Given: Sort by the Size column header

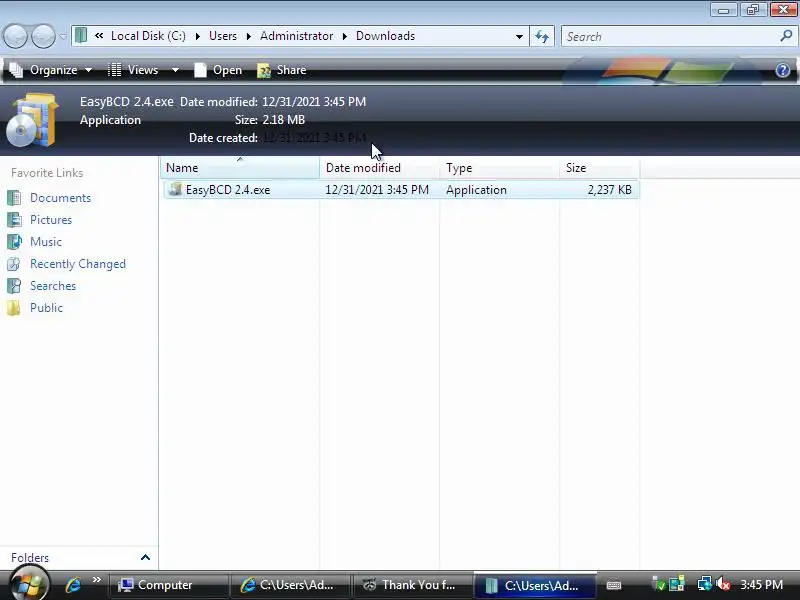Looking at the screenshot, I should tap(599, 168).
